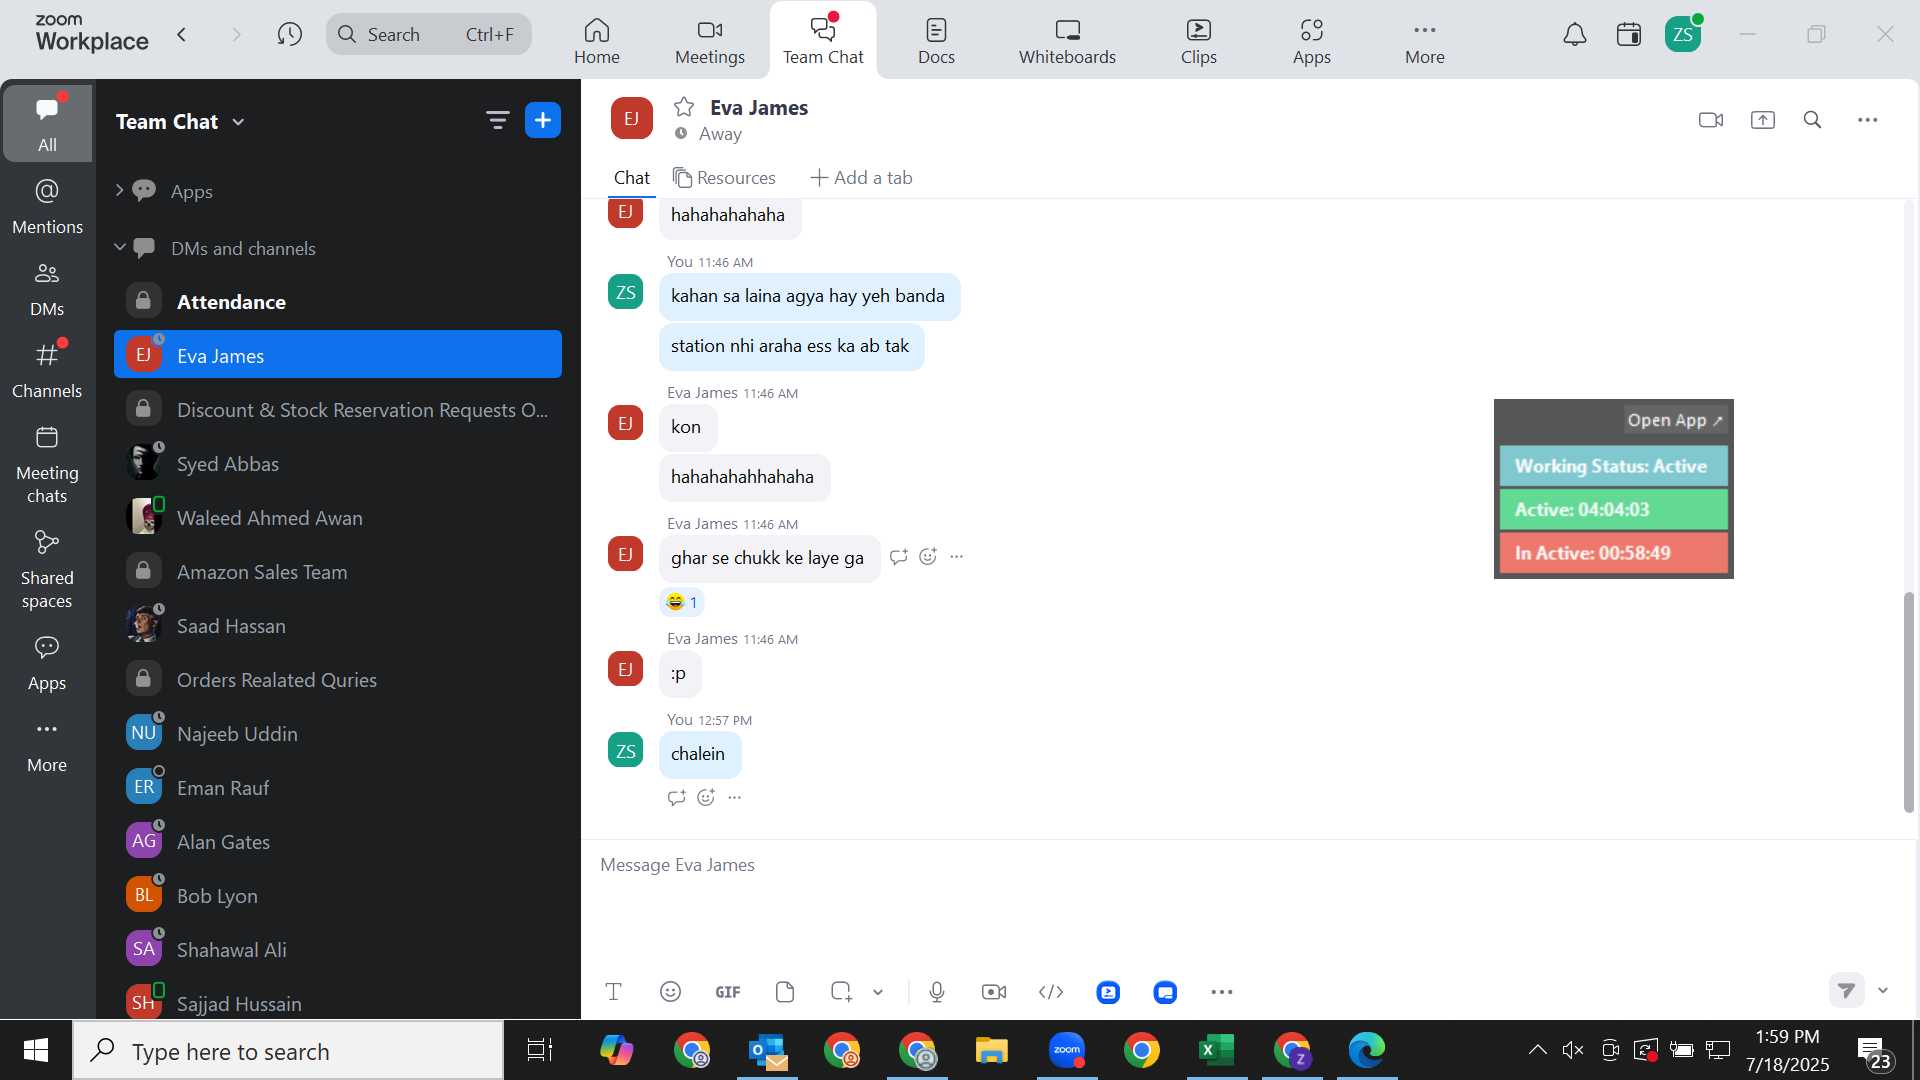Open the calendar icon in top bar
Image resolution: width=1920 pixels, height=1080 pixels.
[x=1629, y=35]
